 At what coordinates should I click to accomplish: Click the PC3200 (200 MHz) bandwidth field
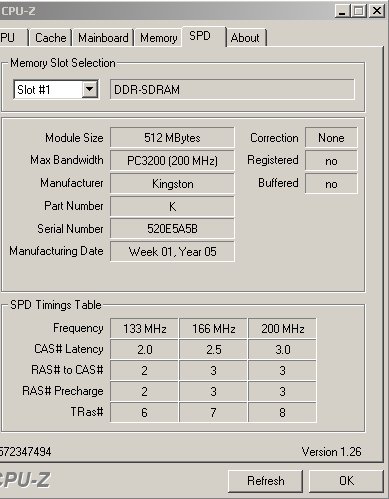click(172, 161)
